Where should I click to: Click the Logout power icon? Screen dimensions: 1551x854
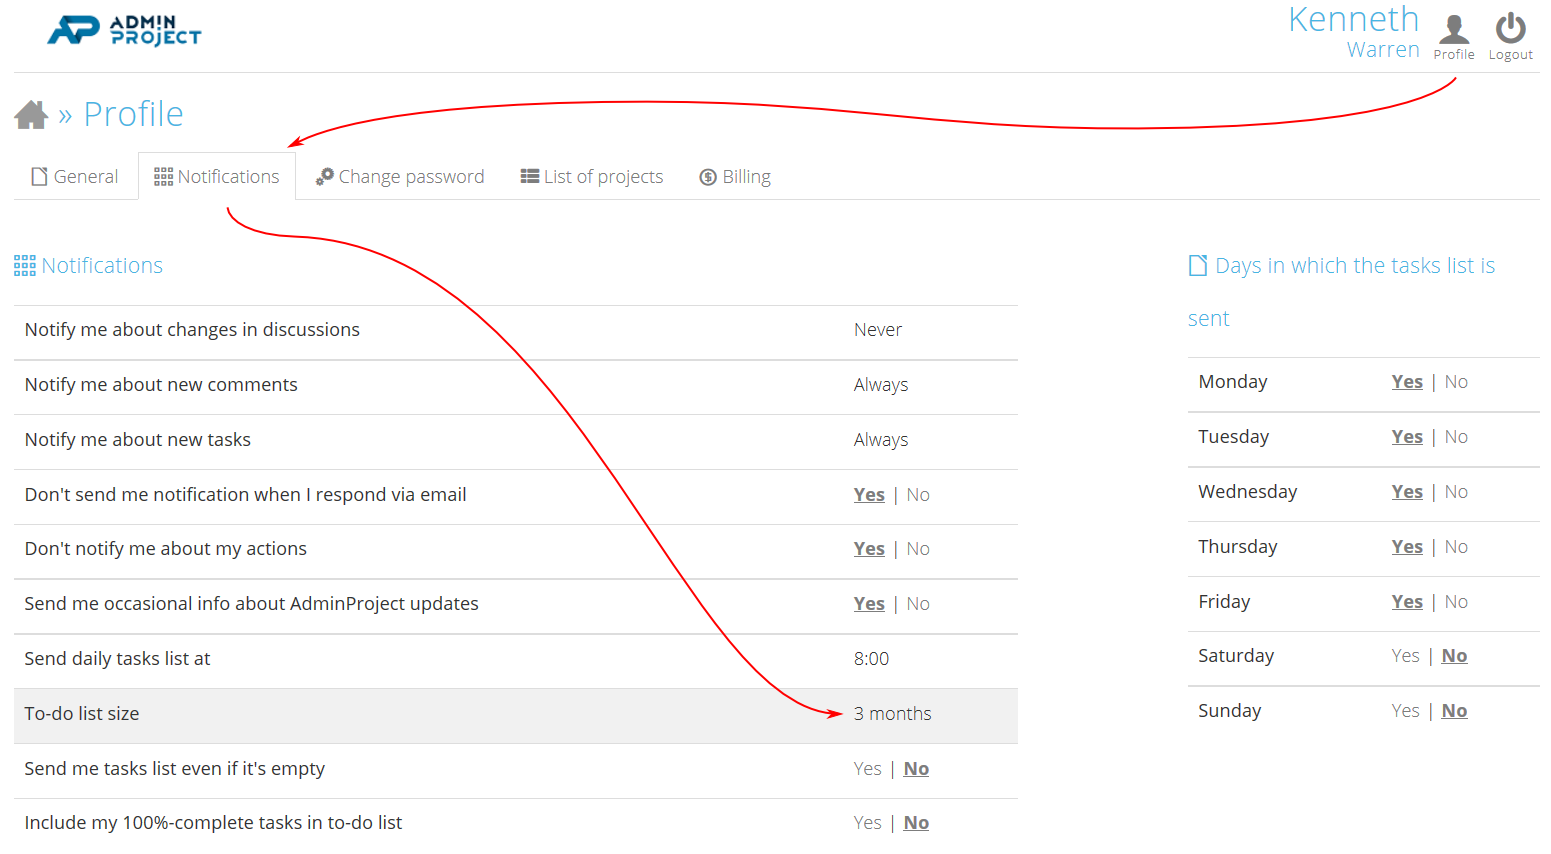point(1510,28)
